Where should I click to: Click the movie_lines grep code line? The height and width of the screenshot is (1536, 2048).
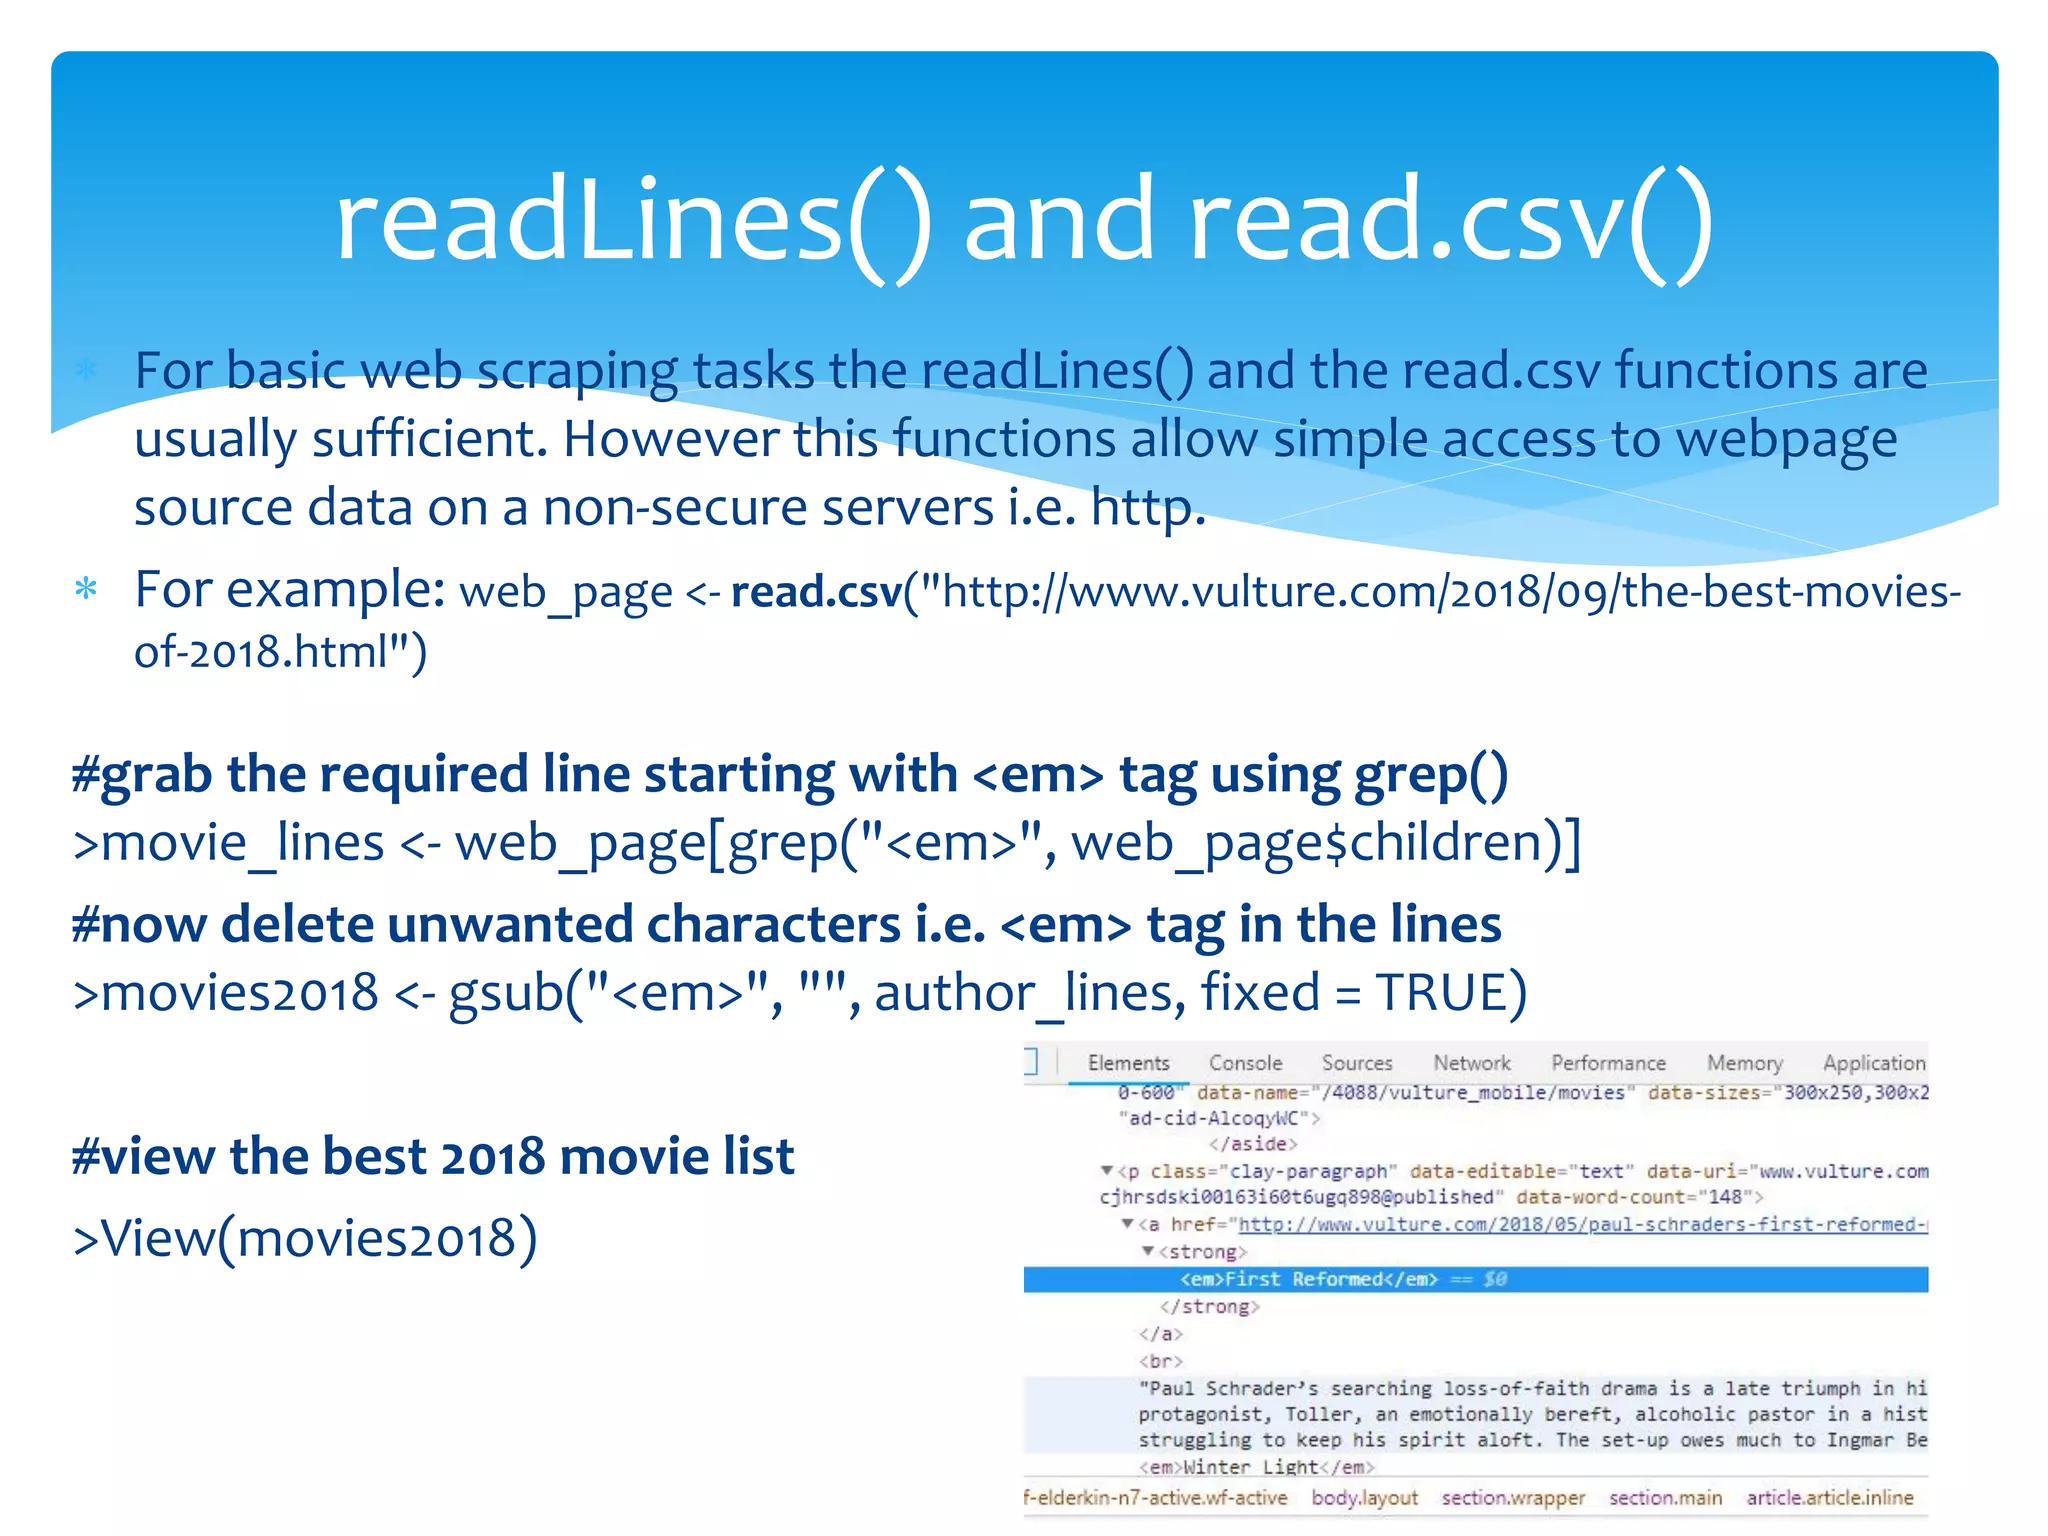[x=827, y=842]
